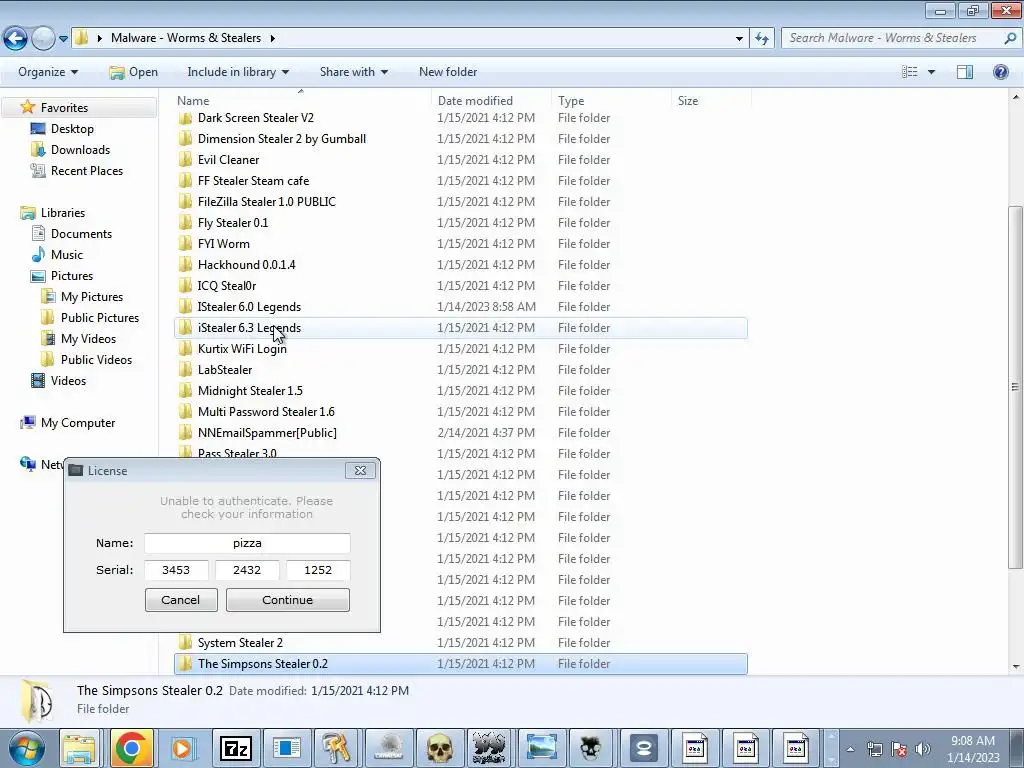
Task: Go back with the Explorer Back arrow
Action: (x=16, y=38)
